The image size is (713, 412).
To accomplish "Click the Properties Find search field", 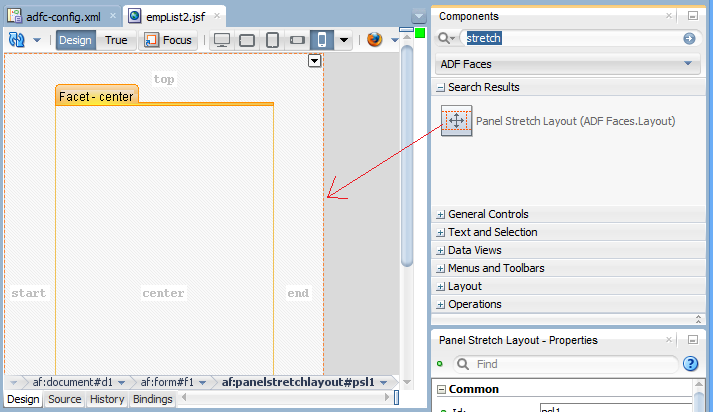I will 566,364.
